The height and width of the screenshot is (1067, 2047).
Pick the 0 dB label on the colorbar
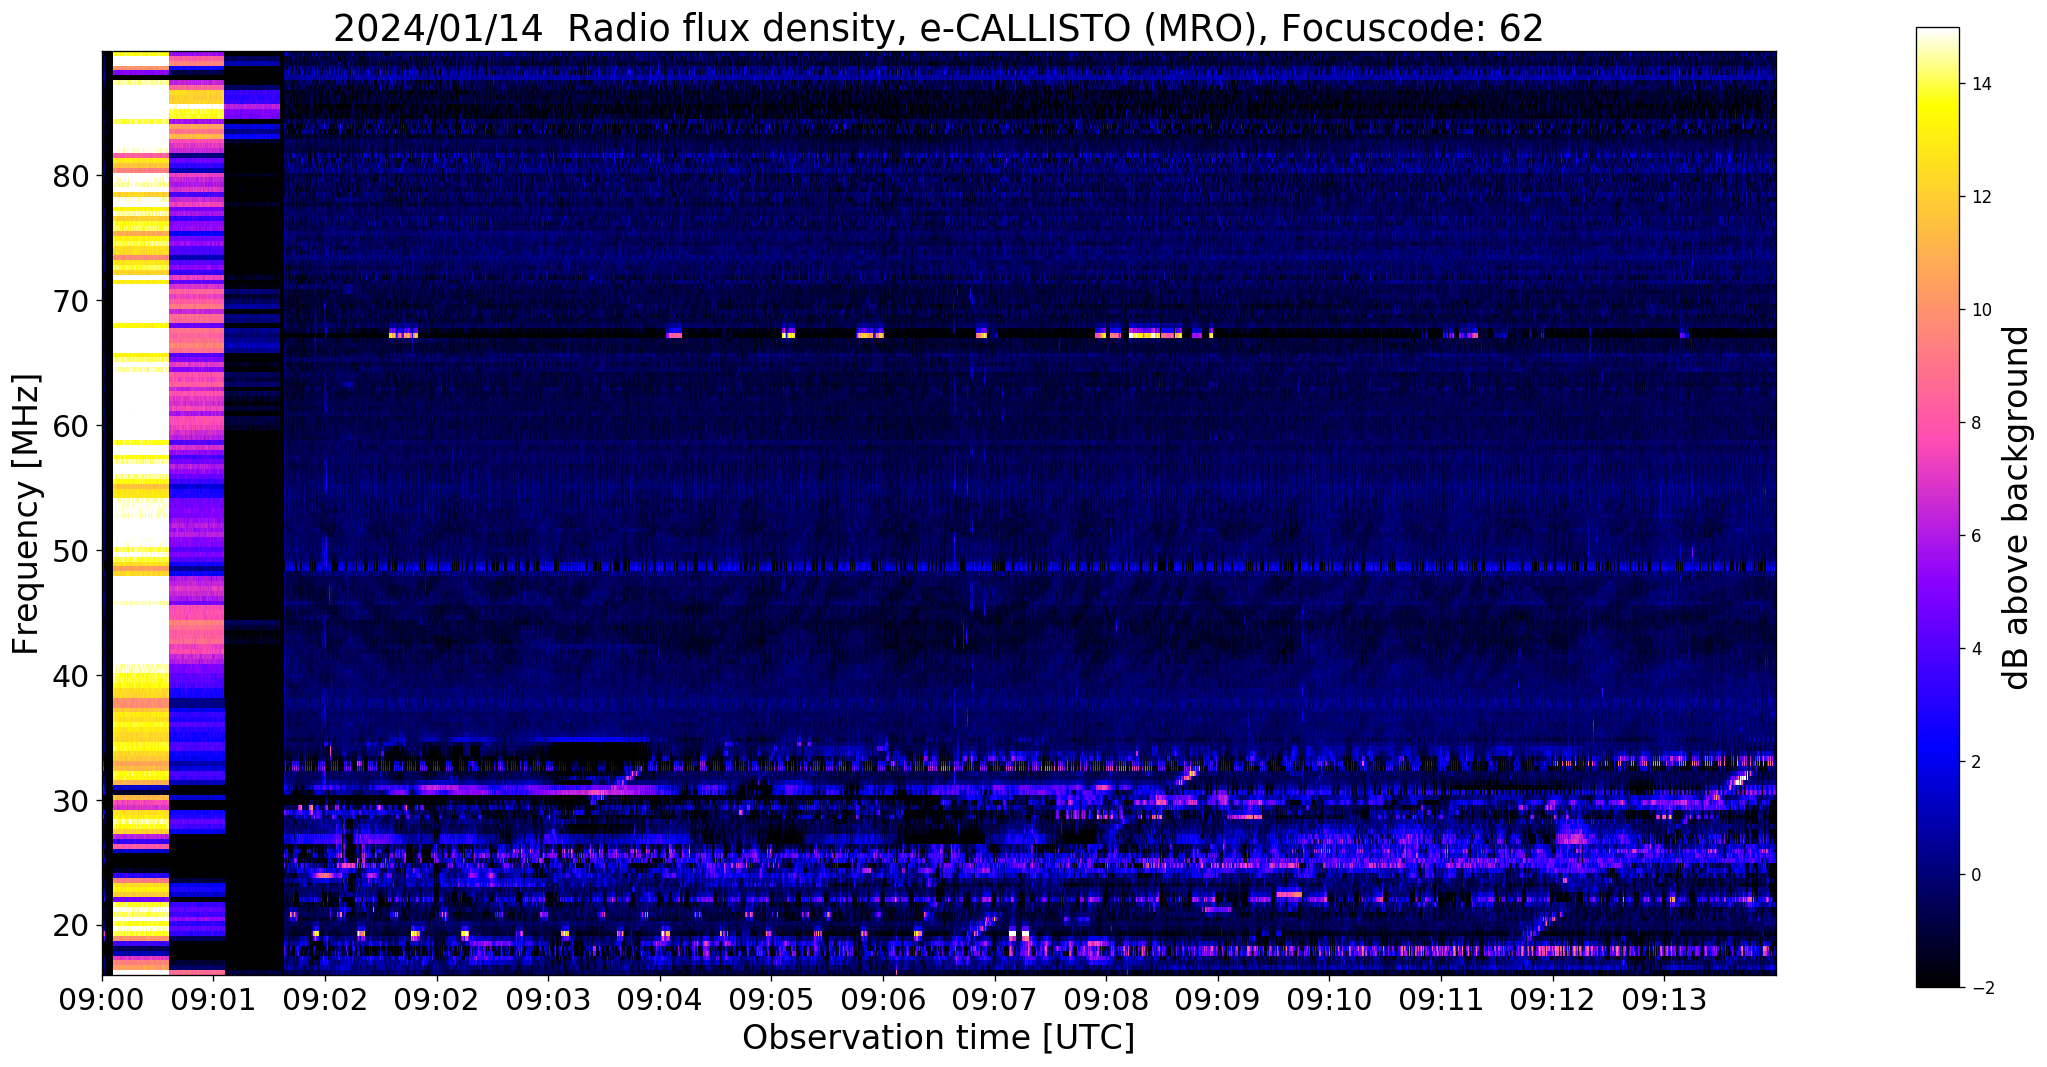click(1976, 876)
